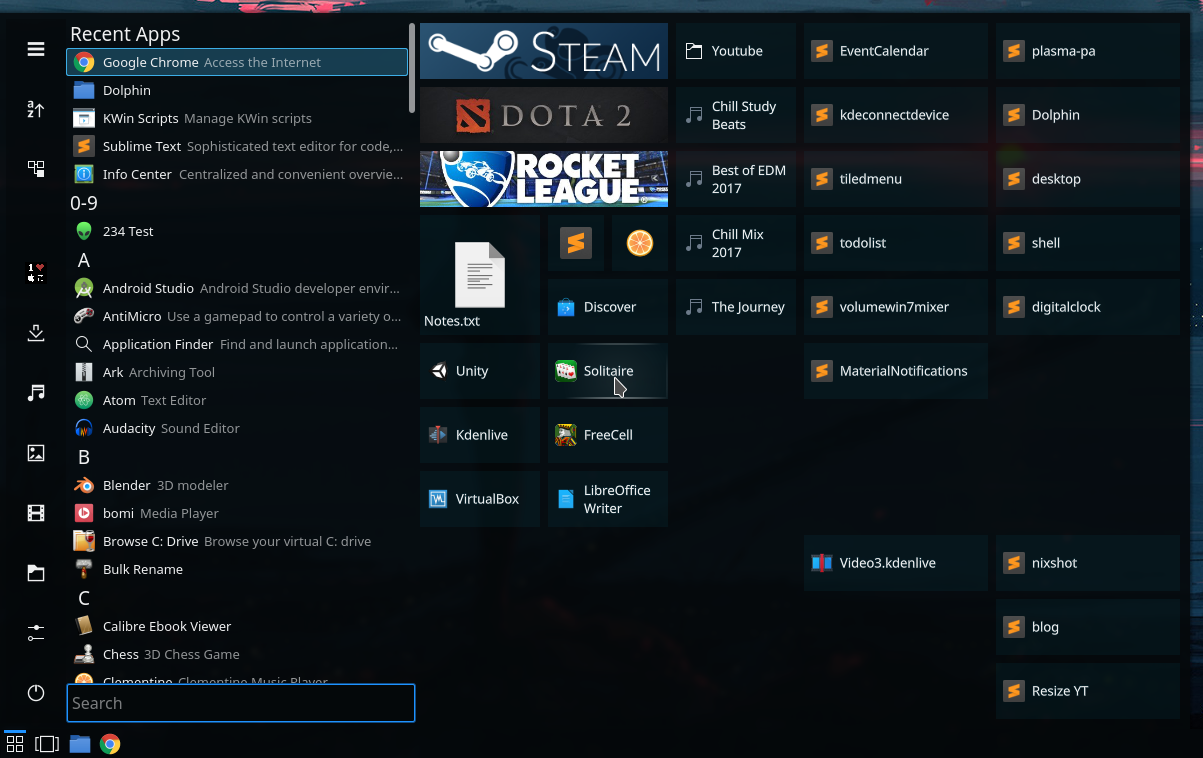Launch Dolphin from the Recent Apps list
This screenshot has width=1203, height=758.
click(x=237, y=90)
